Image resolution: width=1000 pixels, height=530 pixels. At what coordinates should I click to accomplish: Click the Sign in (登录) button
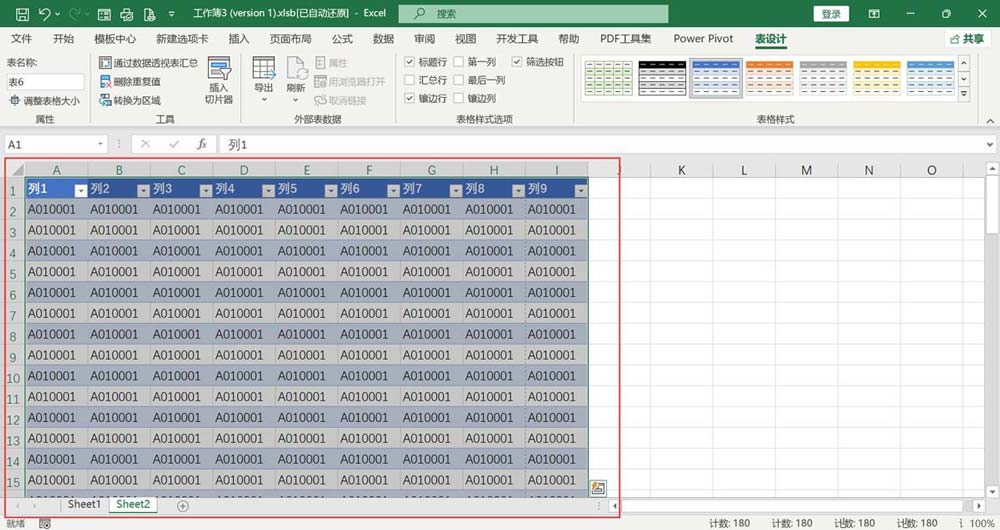coord(831,14)
